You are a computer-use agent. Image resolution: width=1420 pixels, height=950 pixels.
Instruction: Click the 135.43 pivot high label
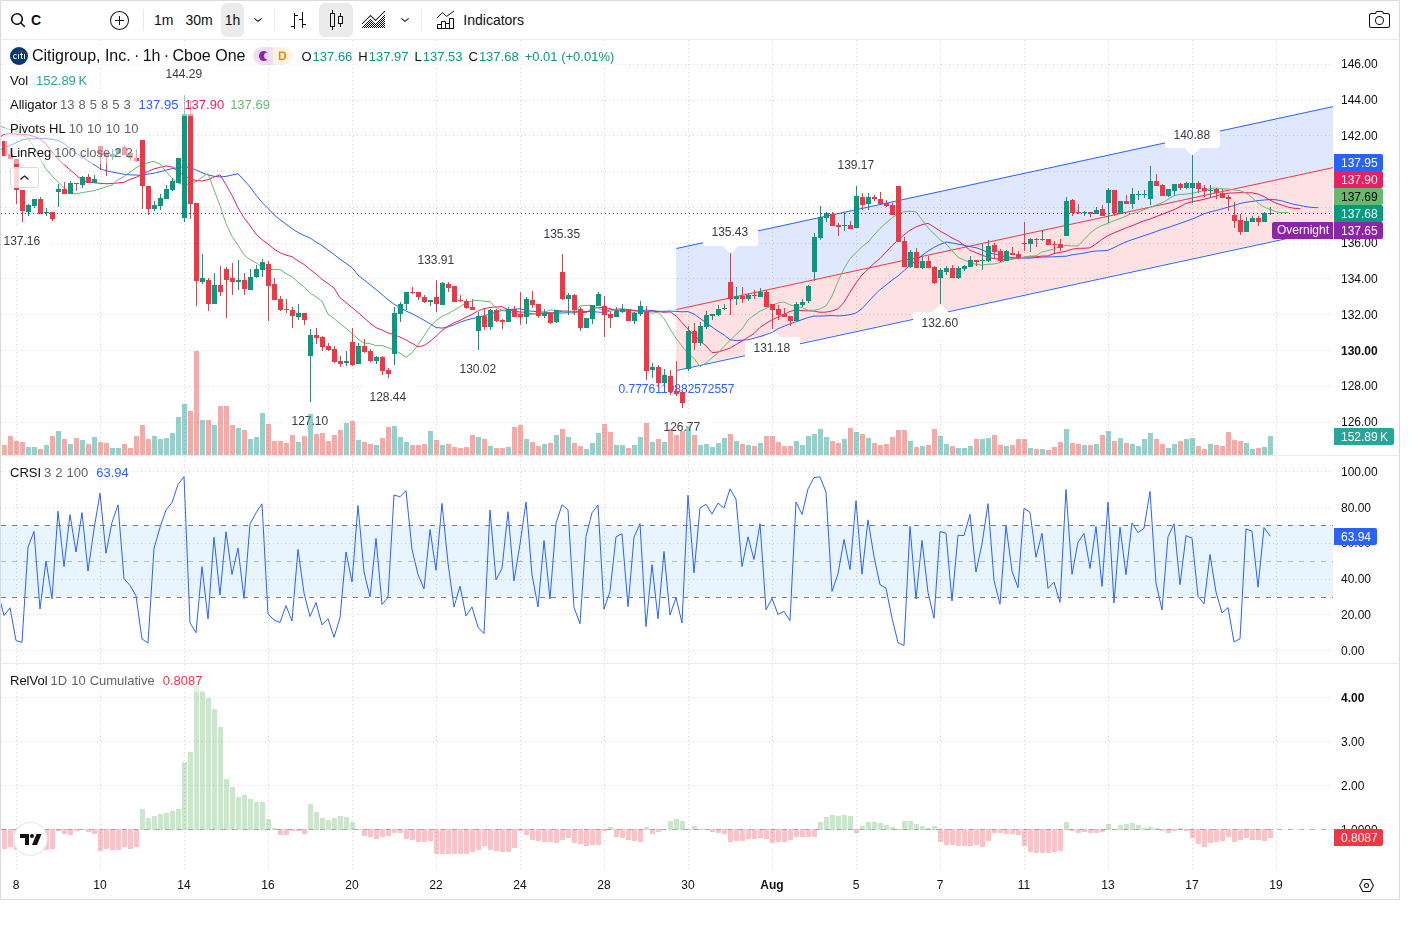729,232
